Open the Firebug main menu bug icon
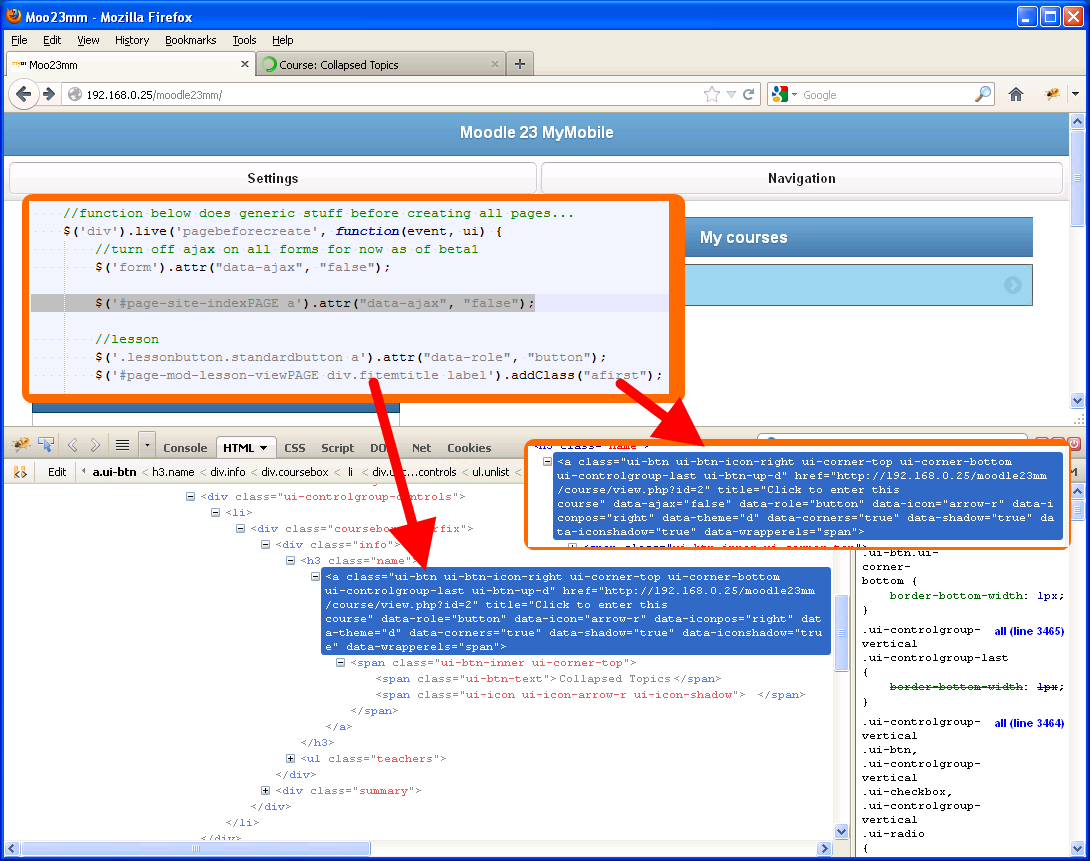The width and height of the screenshot is (1090, 861). pyautogui.click(x=20, y=445)
